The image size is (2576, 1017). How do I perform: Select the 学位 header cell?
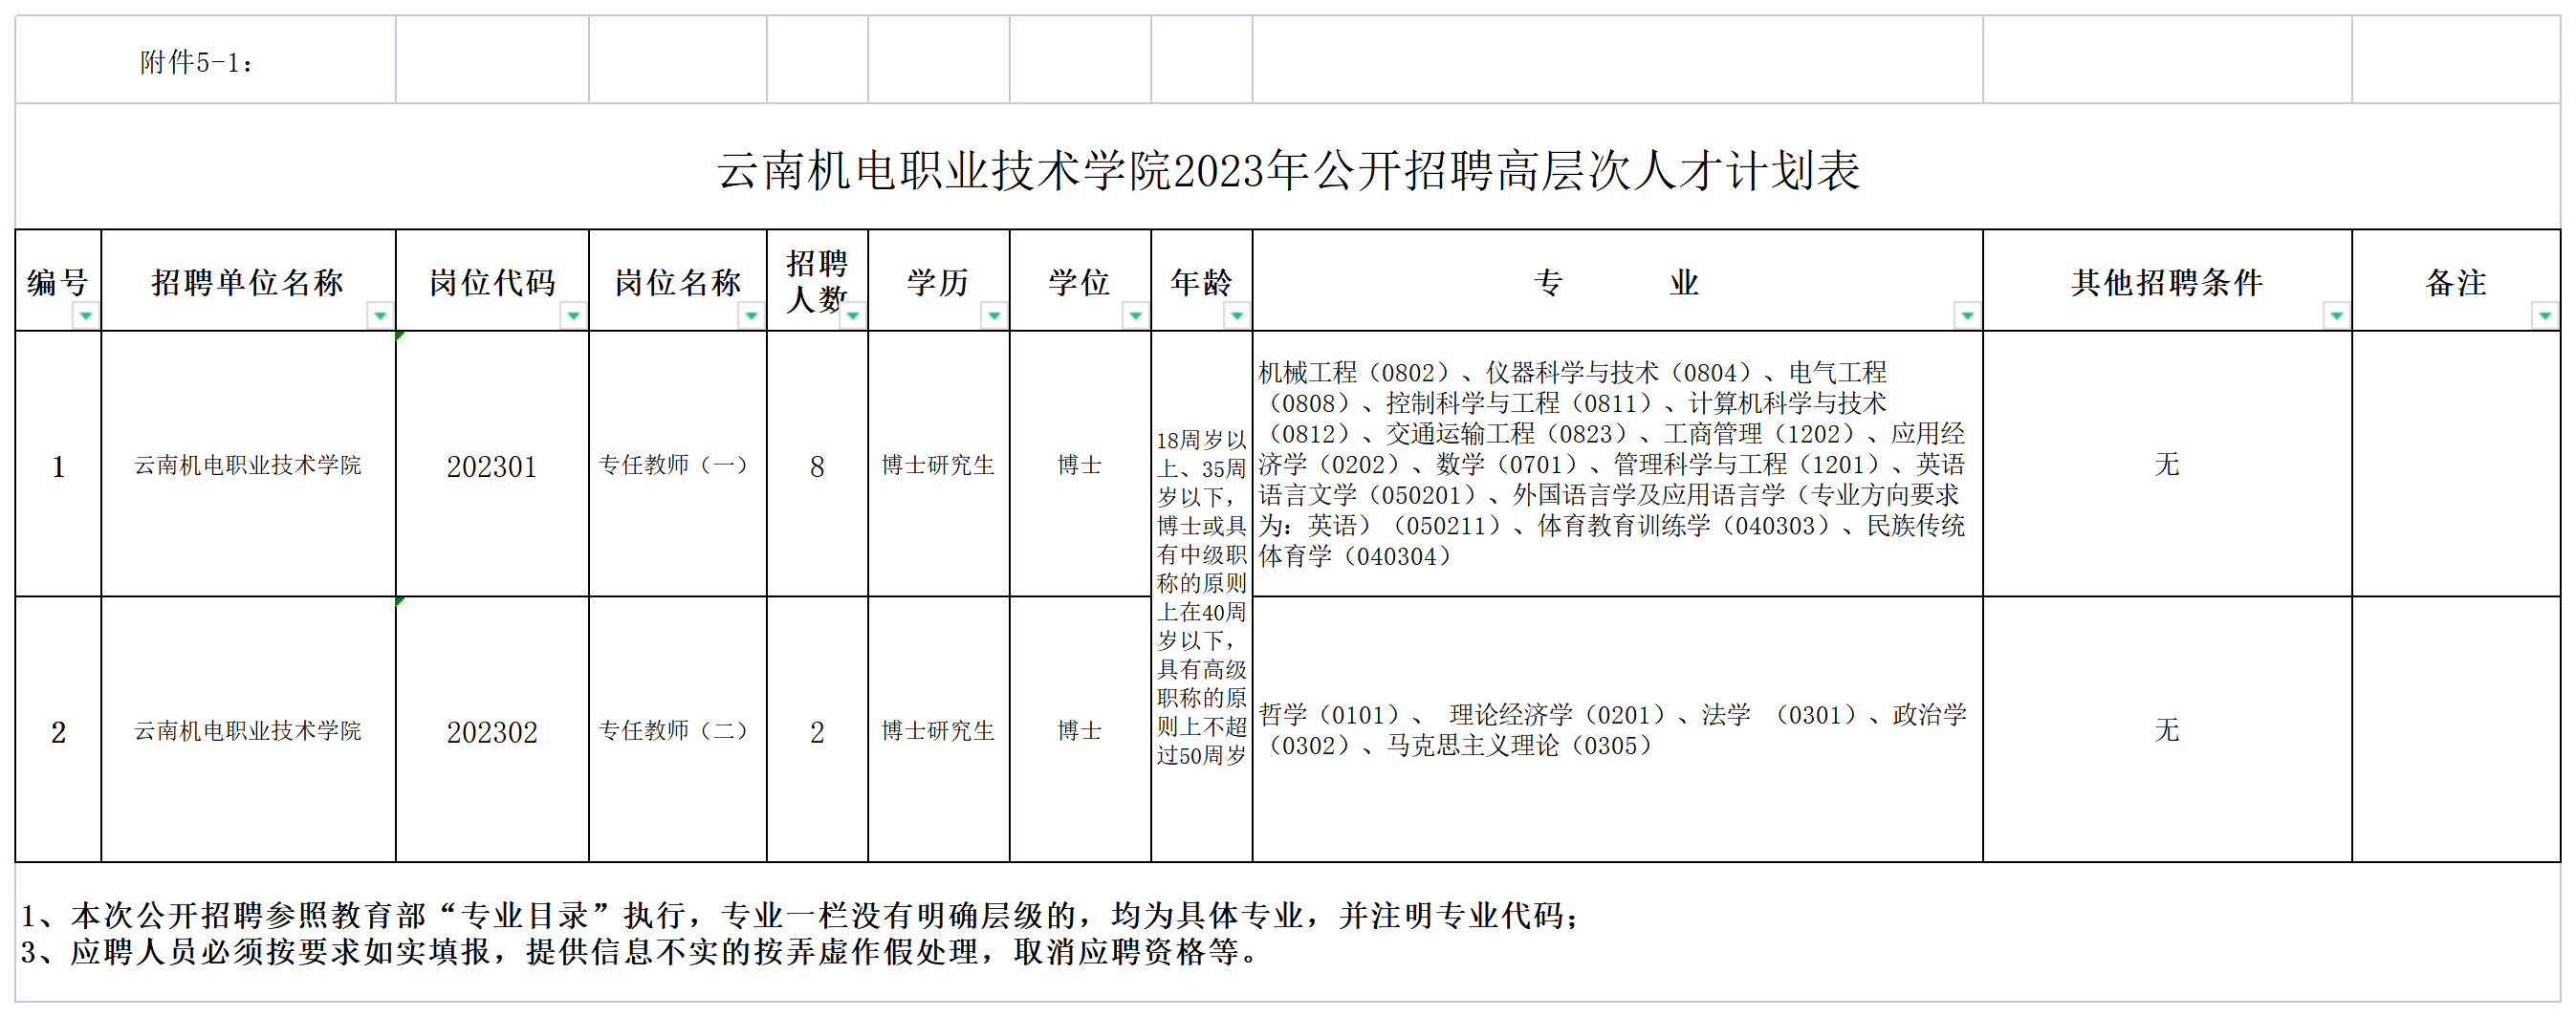click(1080, 281)
